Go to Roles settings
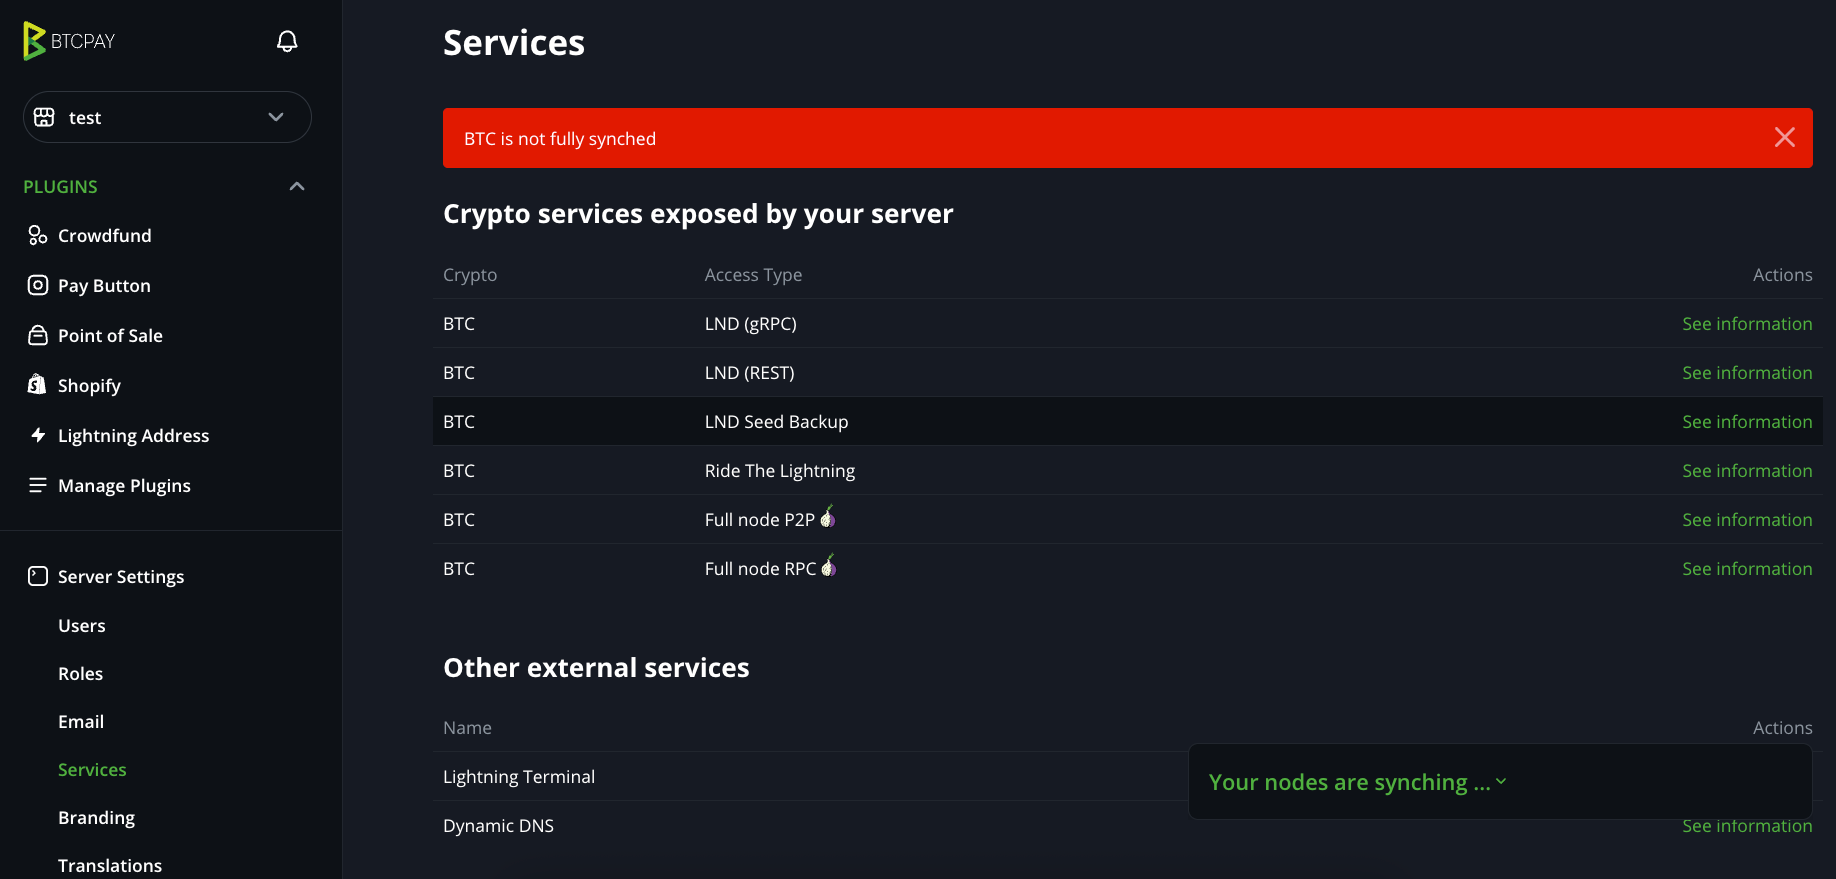The image size is (1836, 879). tap(80, 673)
